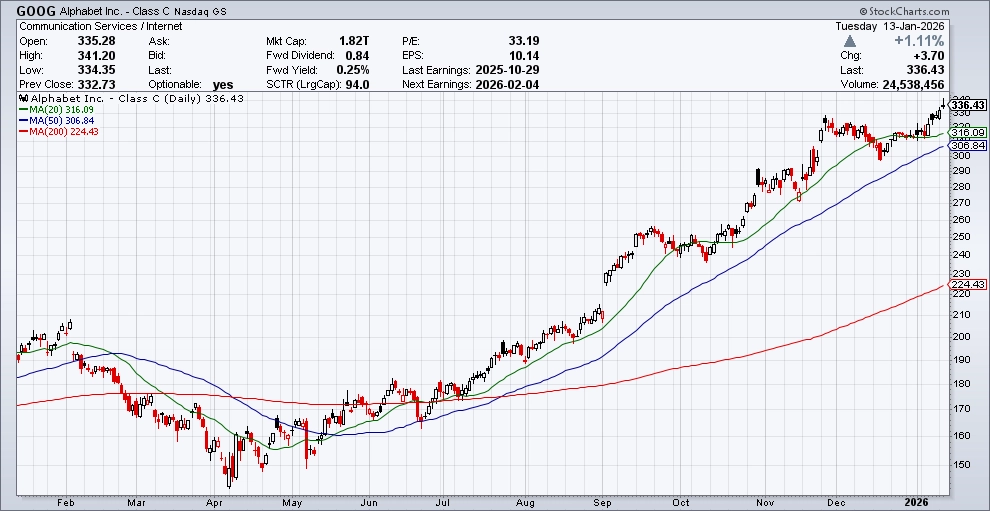Image resolution: width=990 pixels, height=511 pixels.
Task: Click the gray up-triangle change indicator
Action: tap(850, 41)
